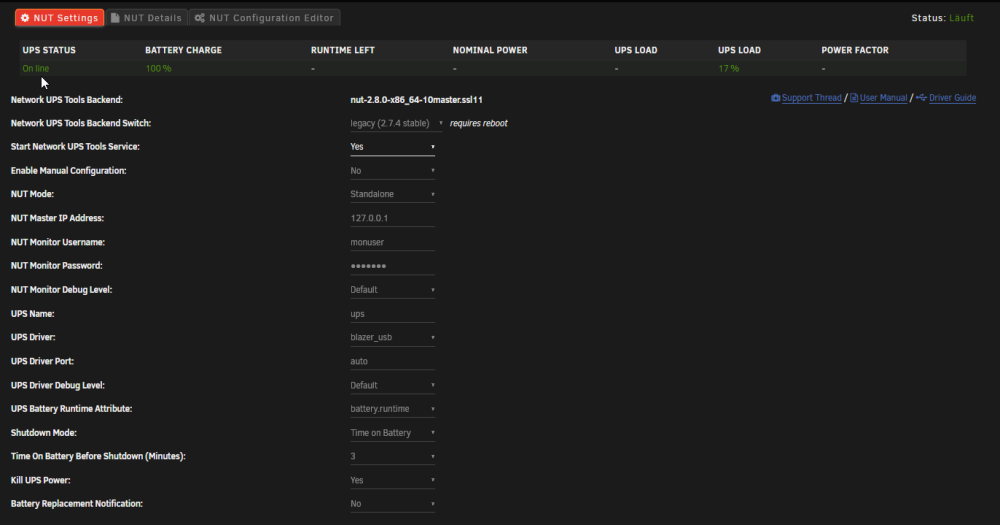Click the backend version nut-2.8.0-x86_64-10master.ssl11
Screen dimensions: 1000x525
coord(416,100)
